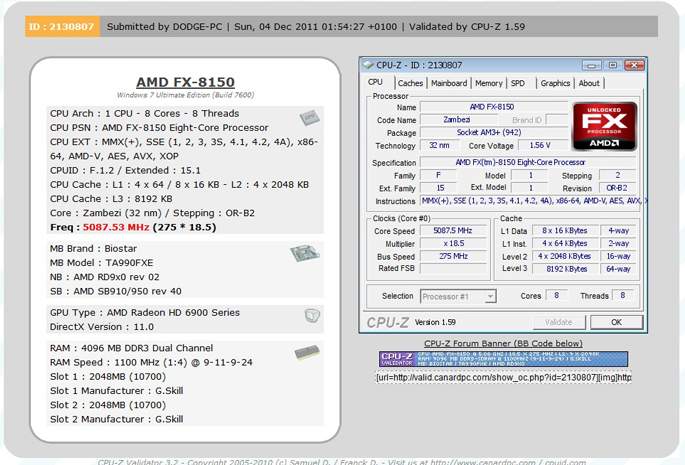Click the GPU Type AMD Radeon HD 6900 line
685x465 pixels.
pos(145,312)
